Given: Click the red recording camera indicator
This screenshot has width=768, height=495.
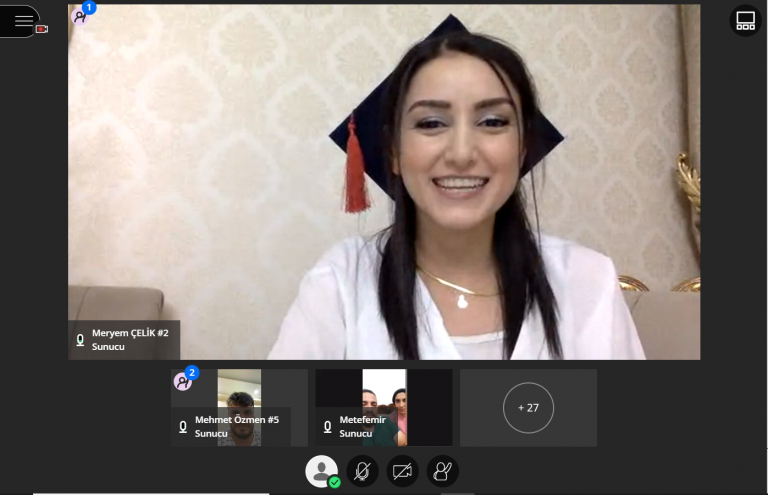Looking at the screenshot, I should [42, 29].
